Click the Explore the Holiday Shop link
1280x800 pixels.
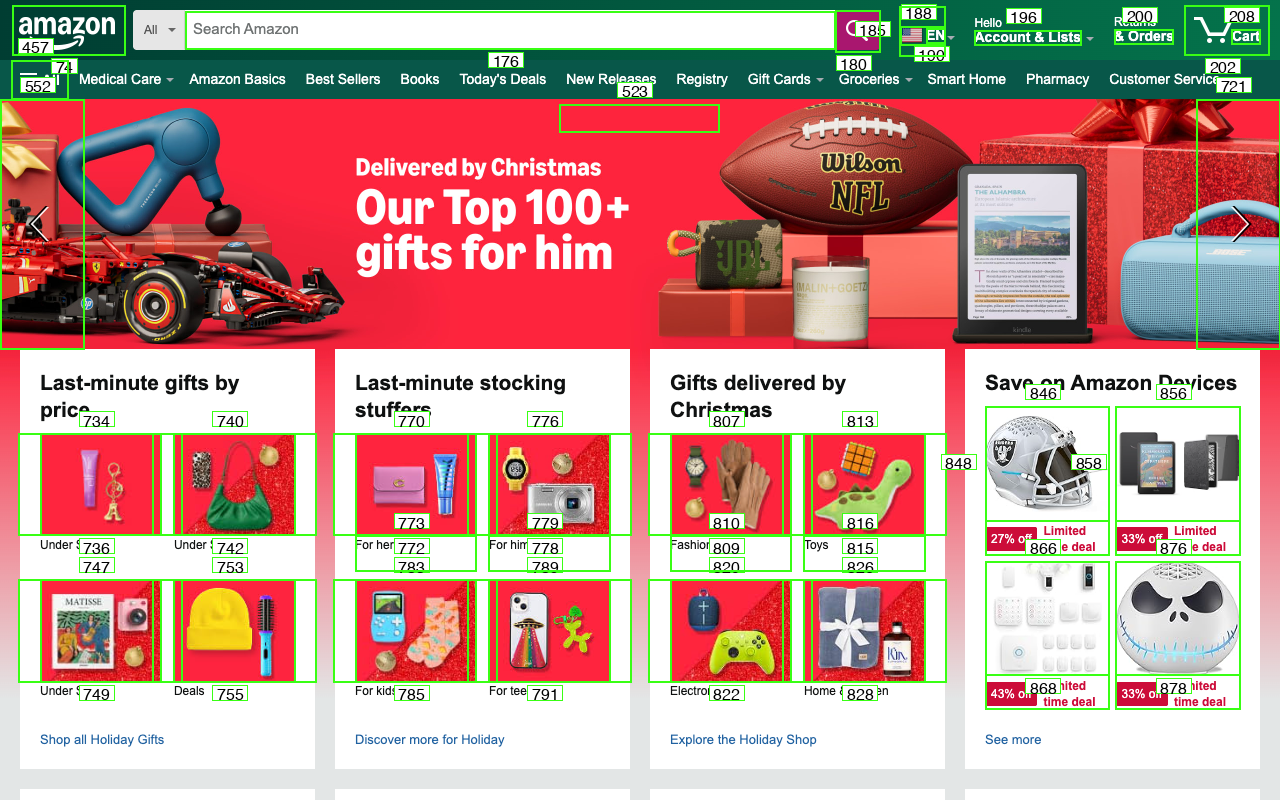[743, 740]
